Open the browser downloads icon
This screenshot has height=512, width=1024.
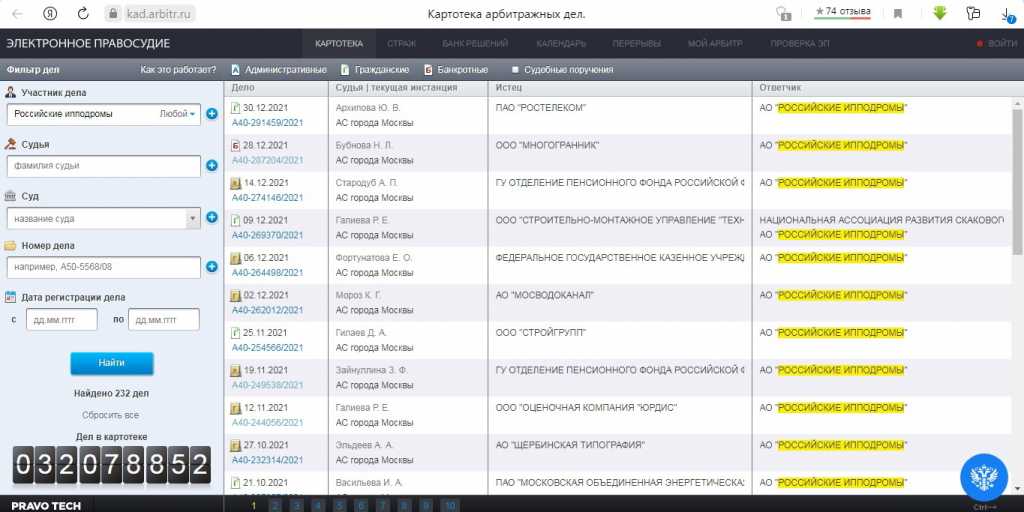tap(1008, 14)
